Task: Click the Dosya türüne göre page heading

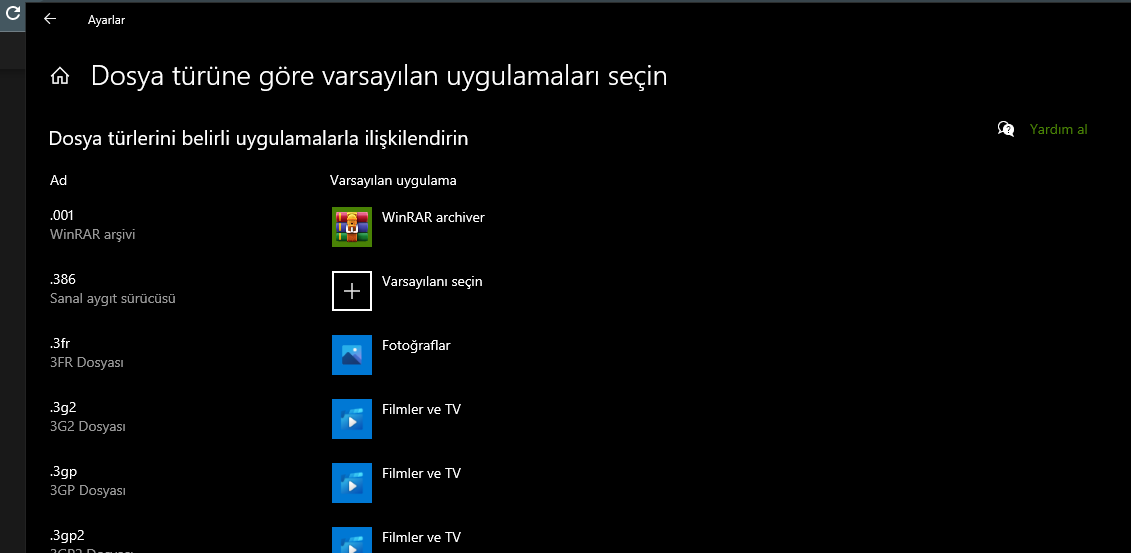Action: click(379, 76)
